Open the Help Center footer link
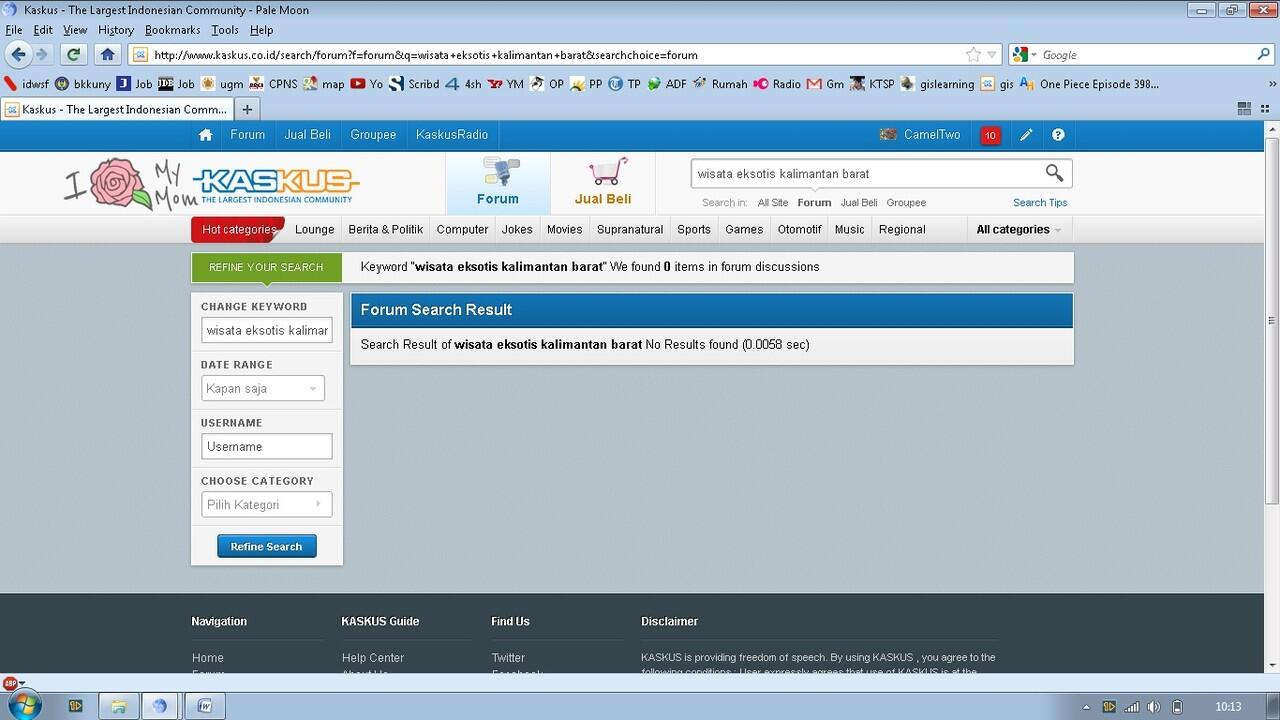The width and height of the screenshot is (1280, 720). click(x=373, y=658)
